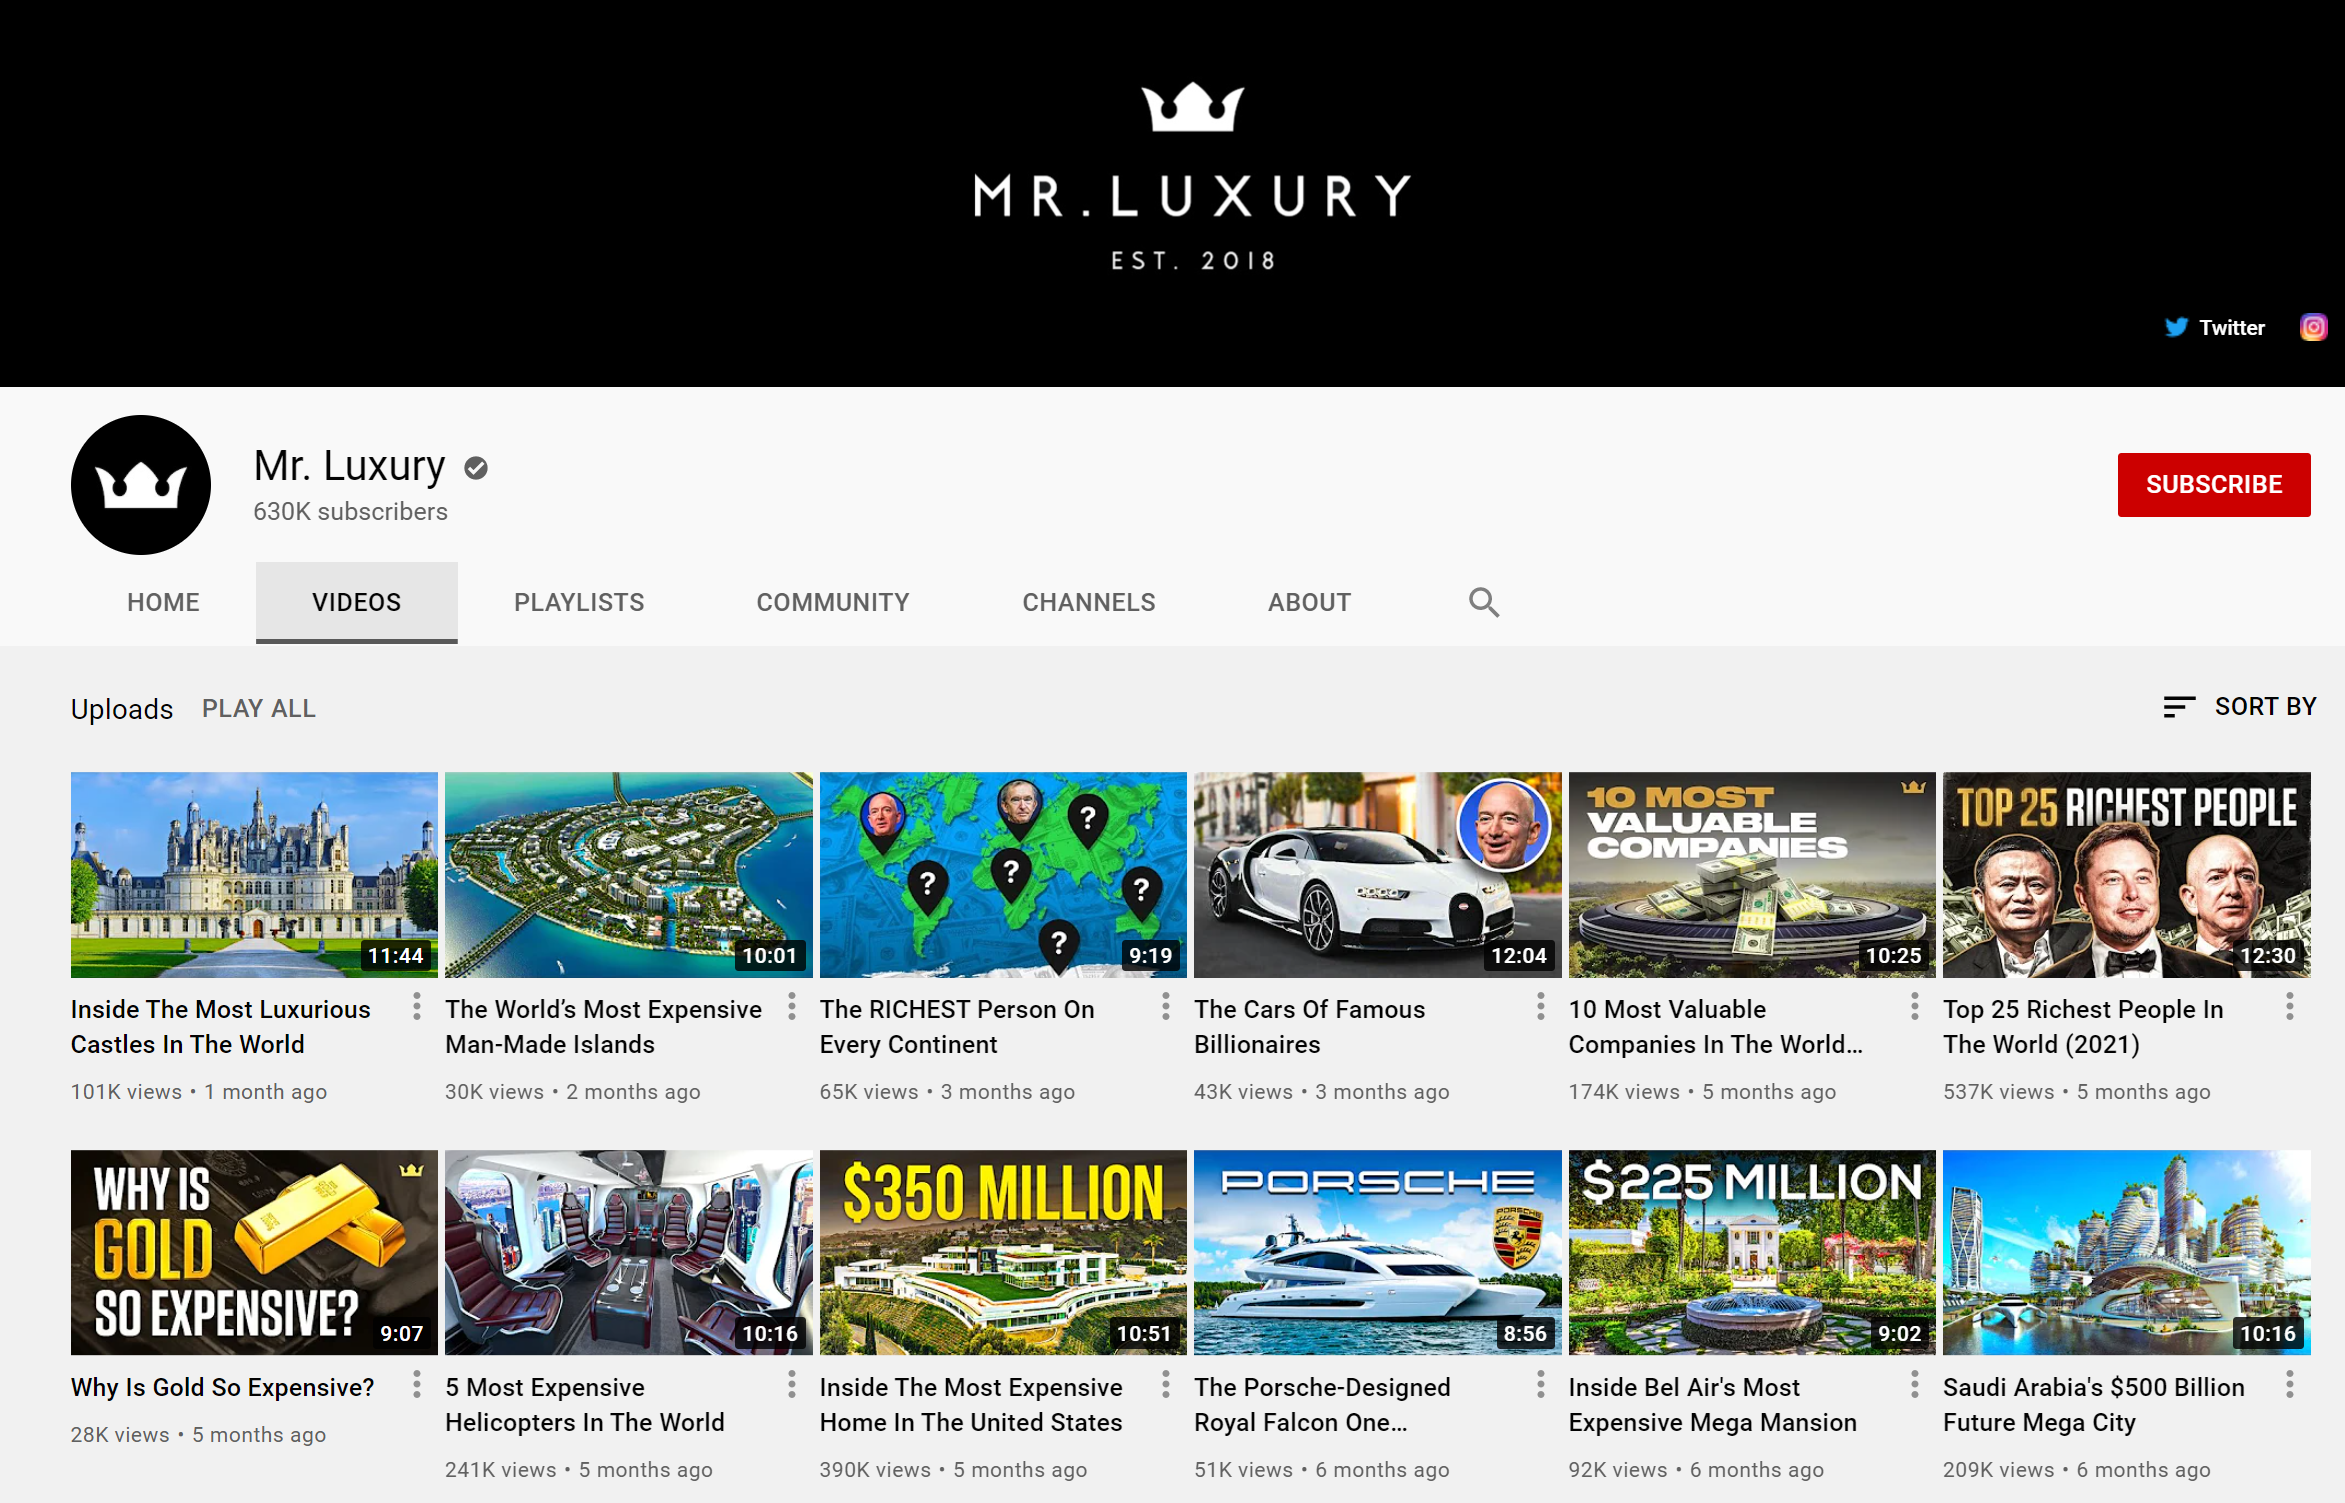Open the Man-Made Islands video thumbnail
The image size is (2345, 1503).
click(629, 875)
